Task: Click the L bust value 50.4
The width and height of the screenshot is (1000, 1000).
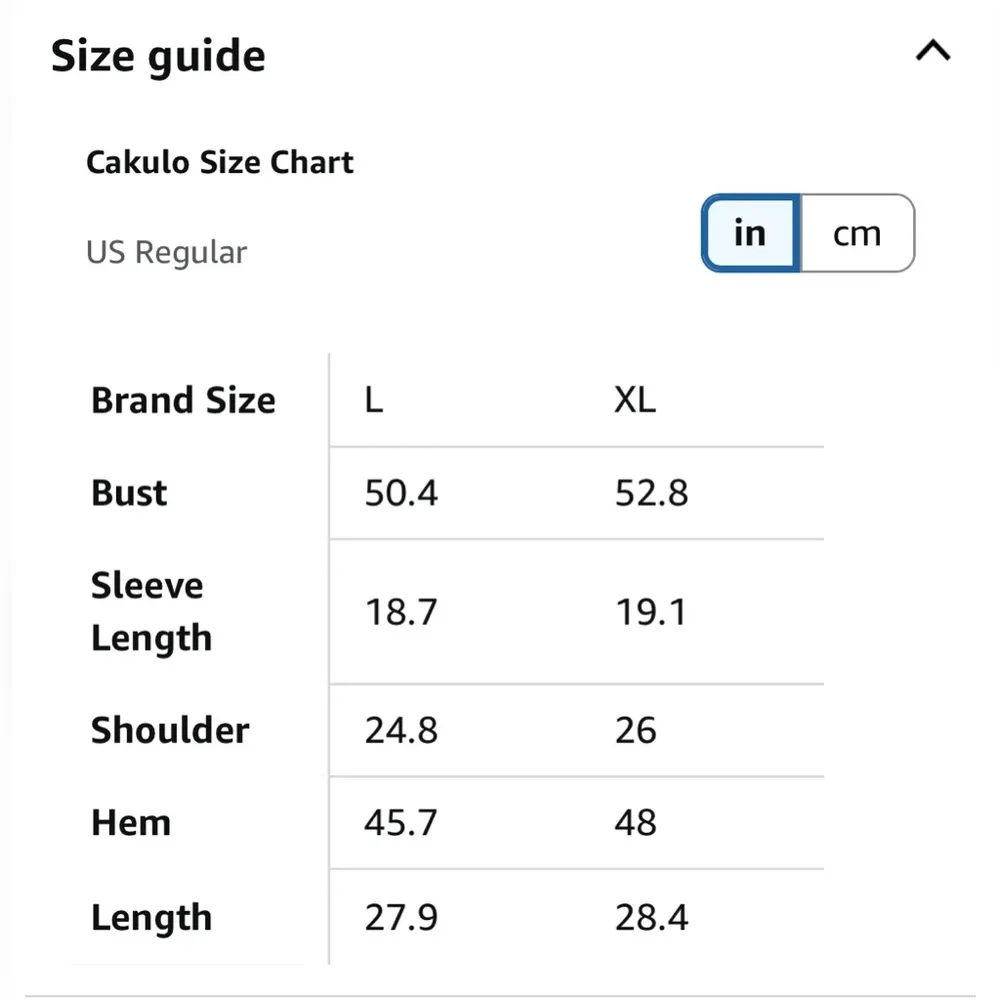Action: tap(401, 493)
